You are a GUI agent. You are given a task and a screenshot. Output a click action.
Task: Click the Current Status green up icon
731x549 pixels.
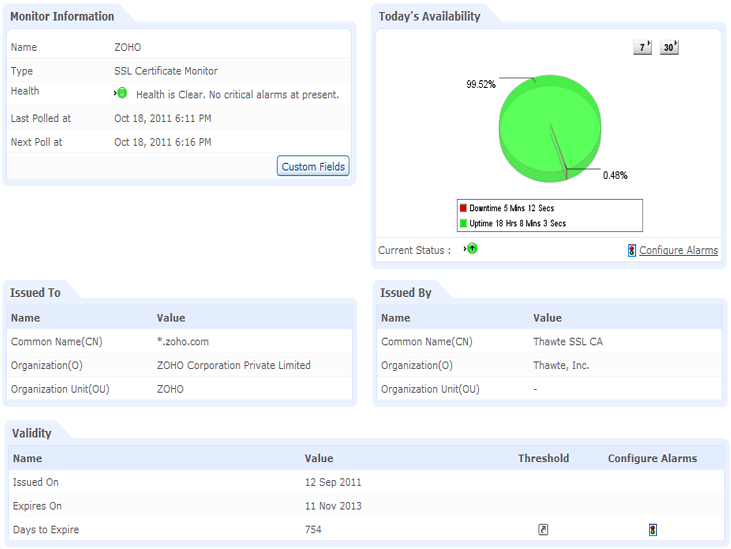click(x=471, y=248)
